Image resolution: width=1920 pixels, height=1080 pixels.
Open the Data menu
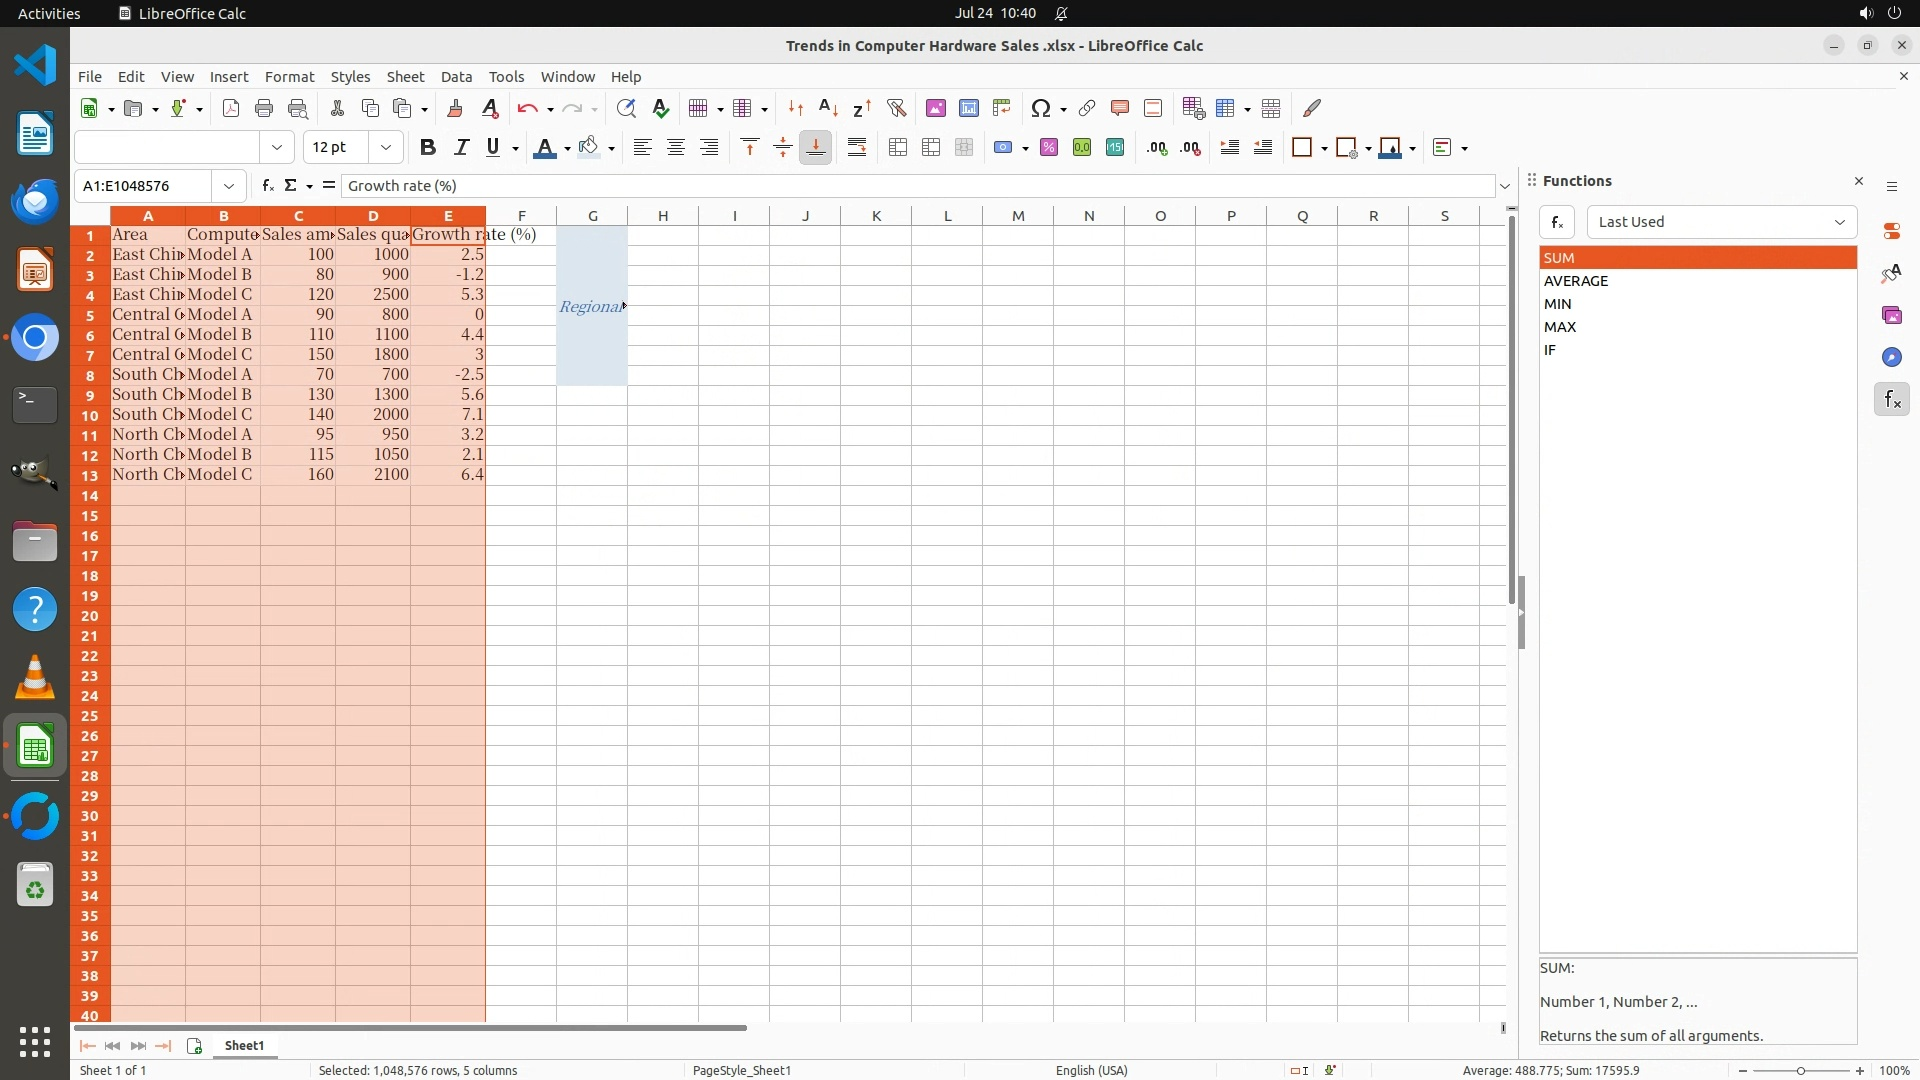[x=456, y=77]
